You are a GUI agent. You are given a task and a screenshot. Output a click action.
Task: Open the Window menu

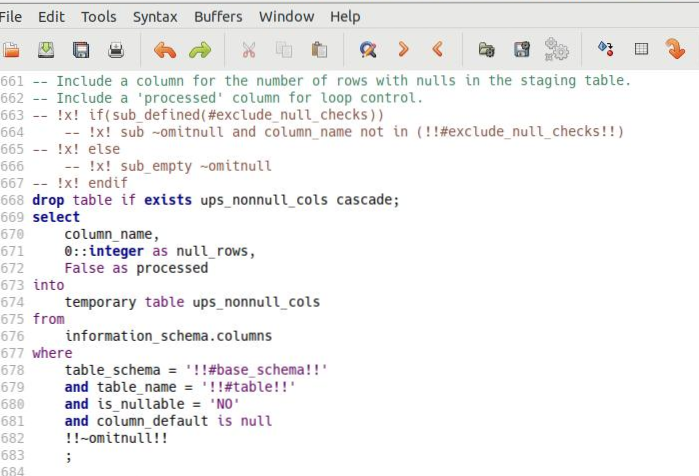coord(286,17)
